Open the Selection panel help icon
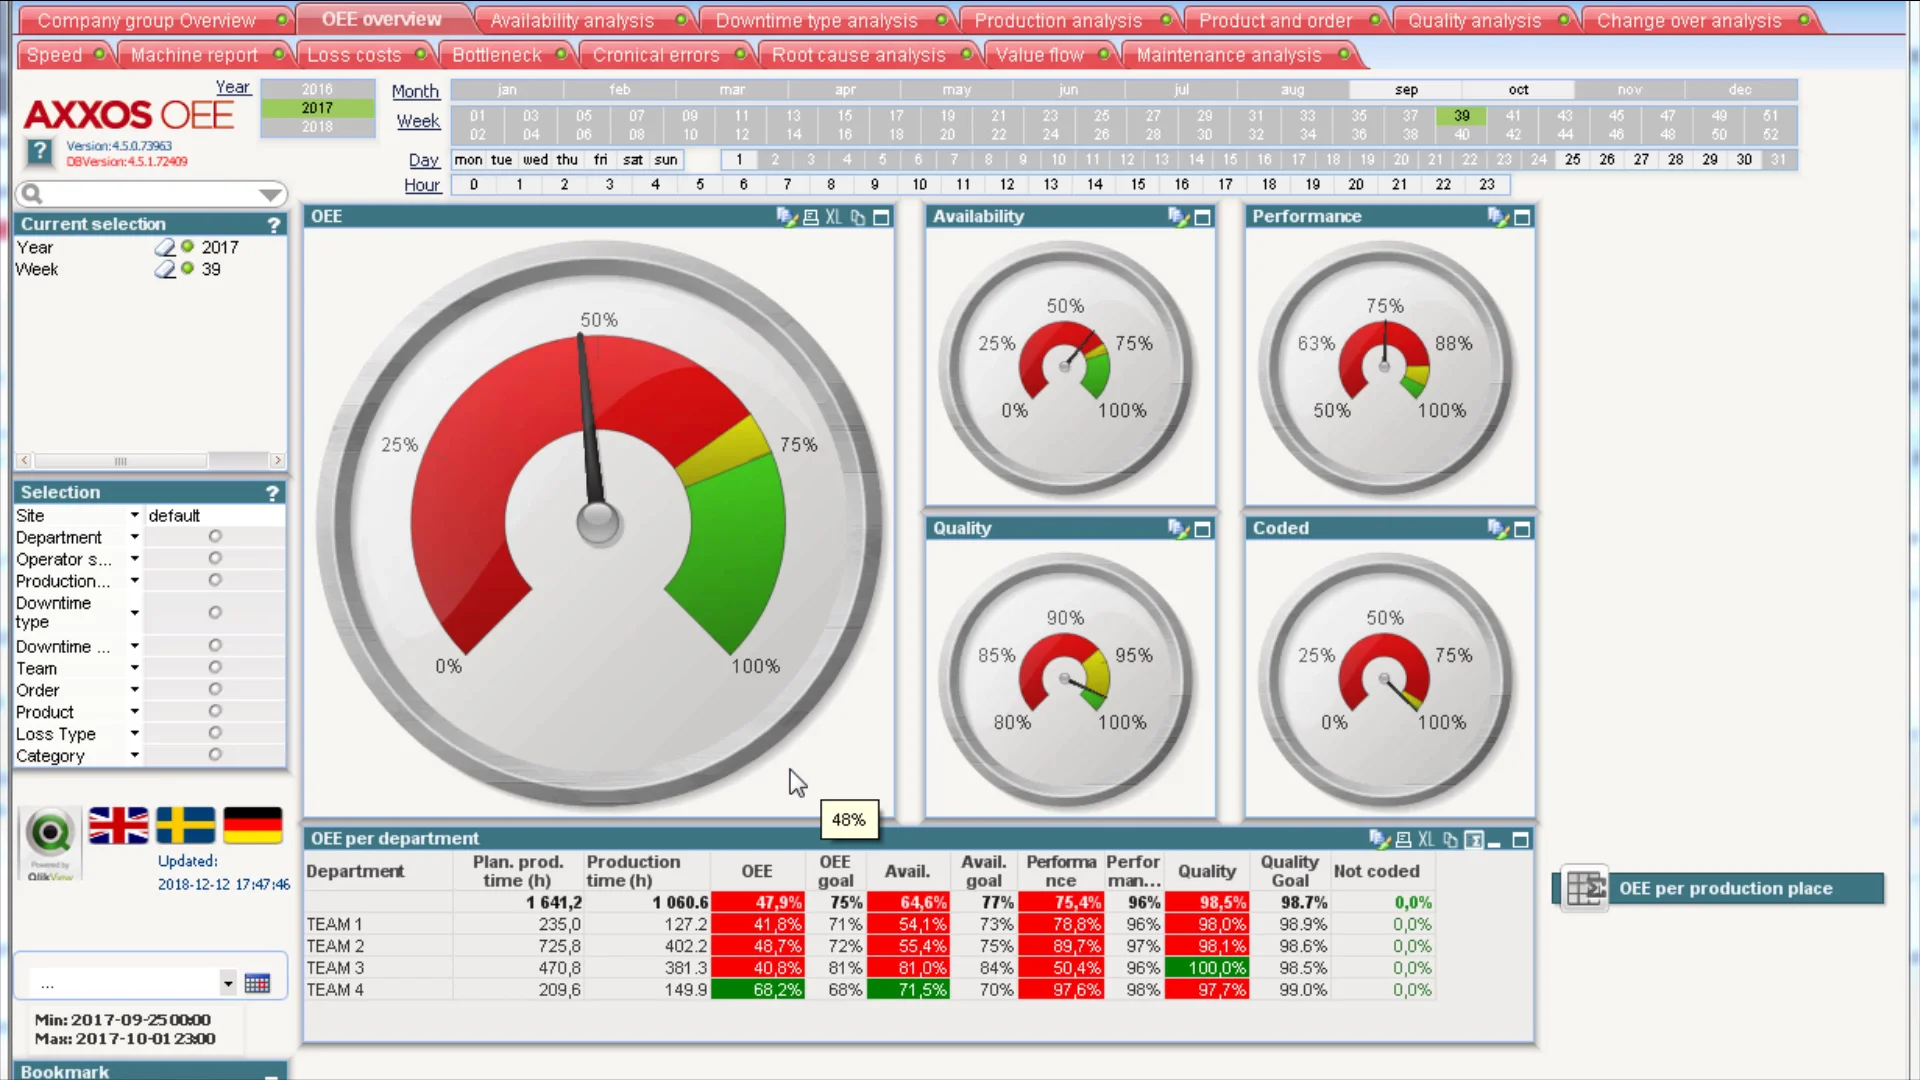1920x1080 pixels. pyautogui.click(x=272, y=493)
